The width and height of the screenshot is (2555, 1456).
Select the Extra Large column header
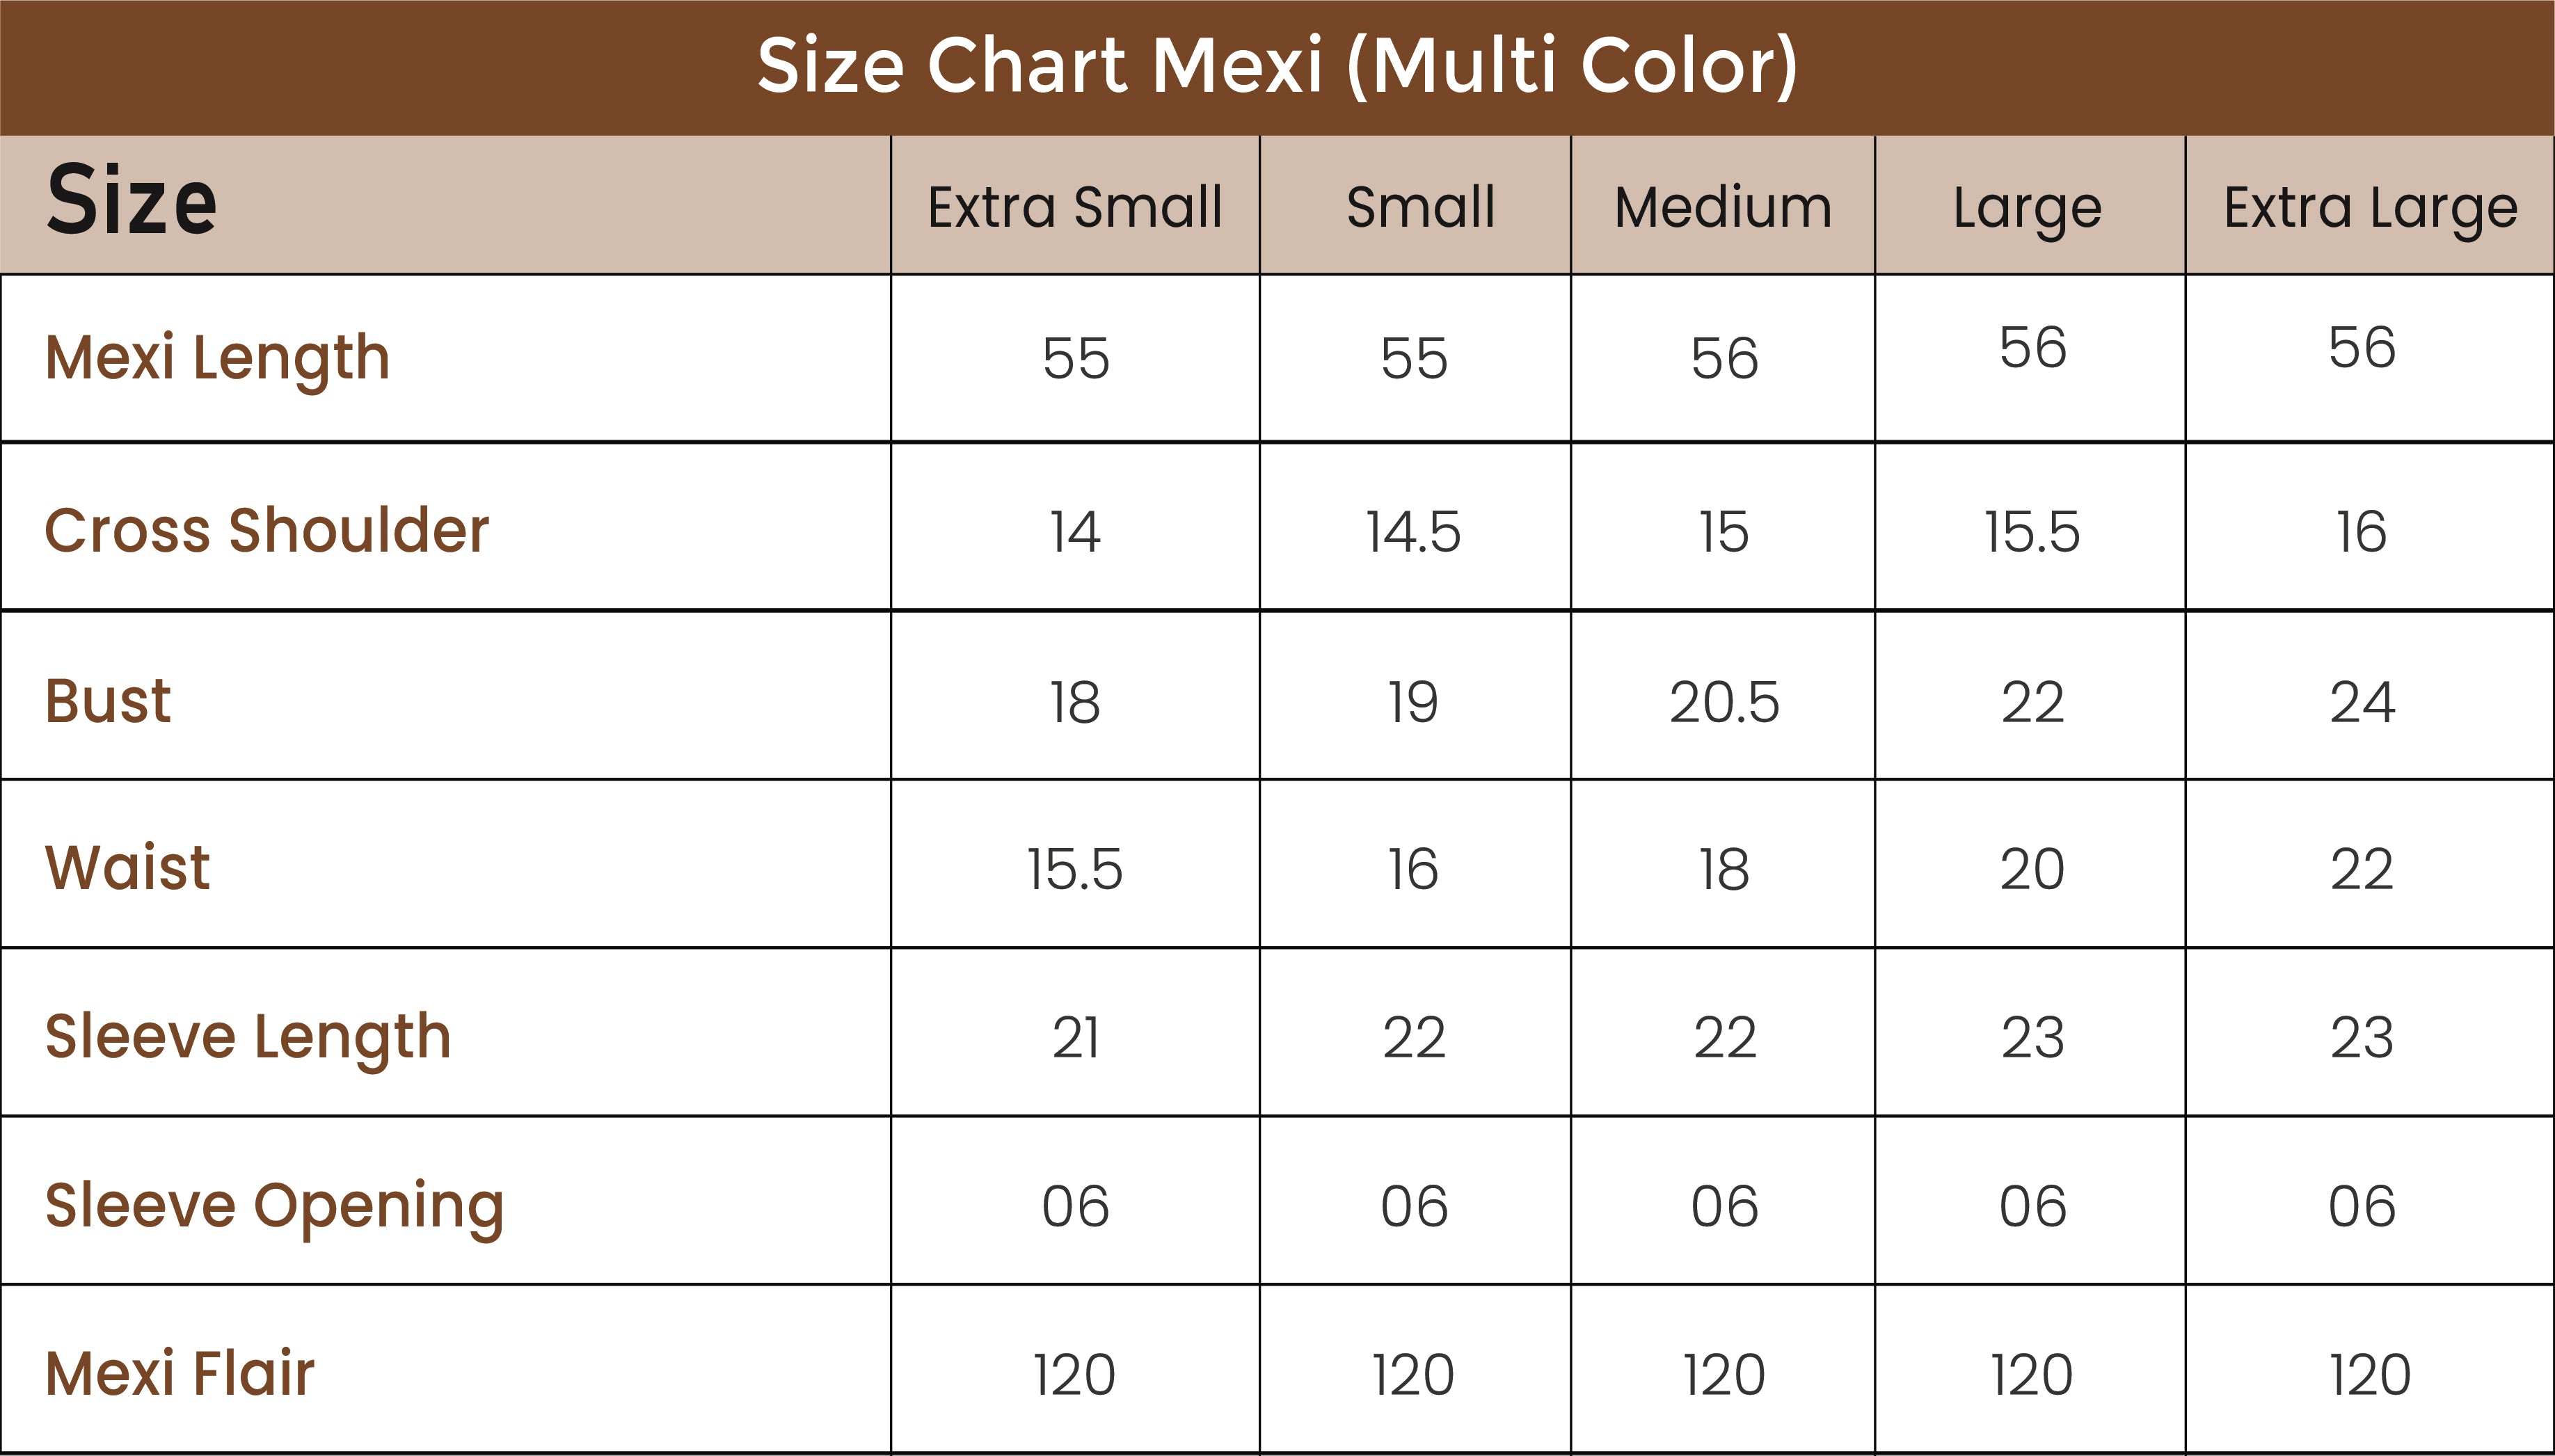(x=2370, y=208)
